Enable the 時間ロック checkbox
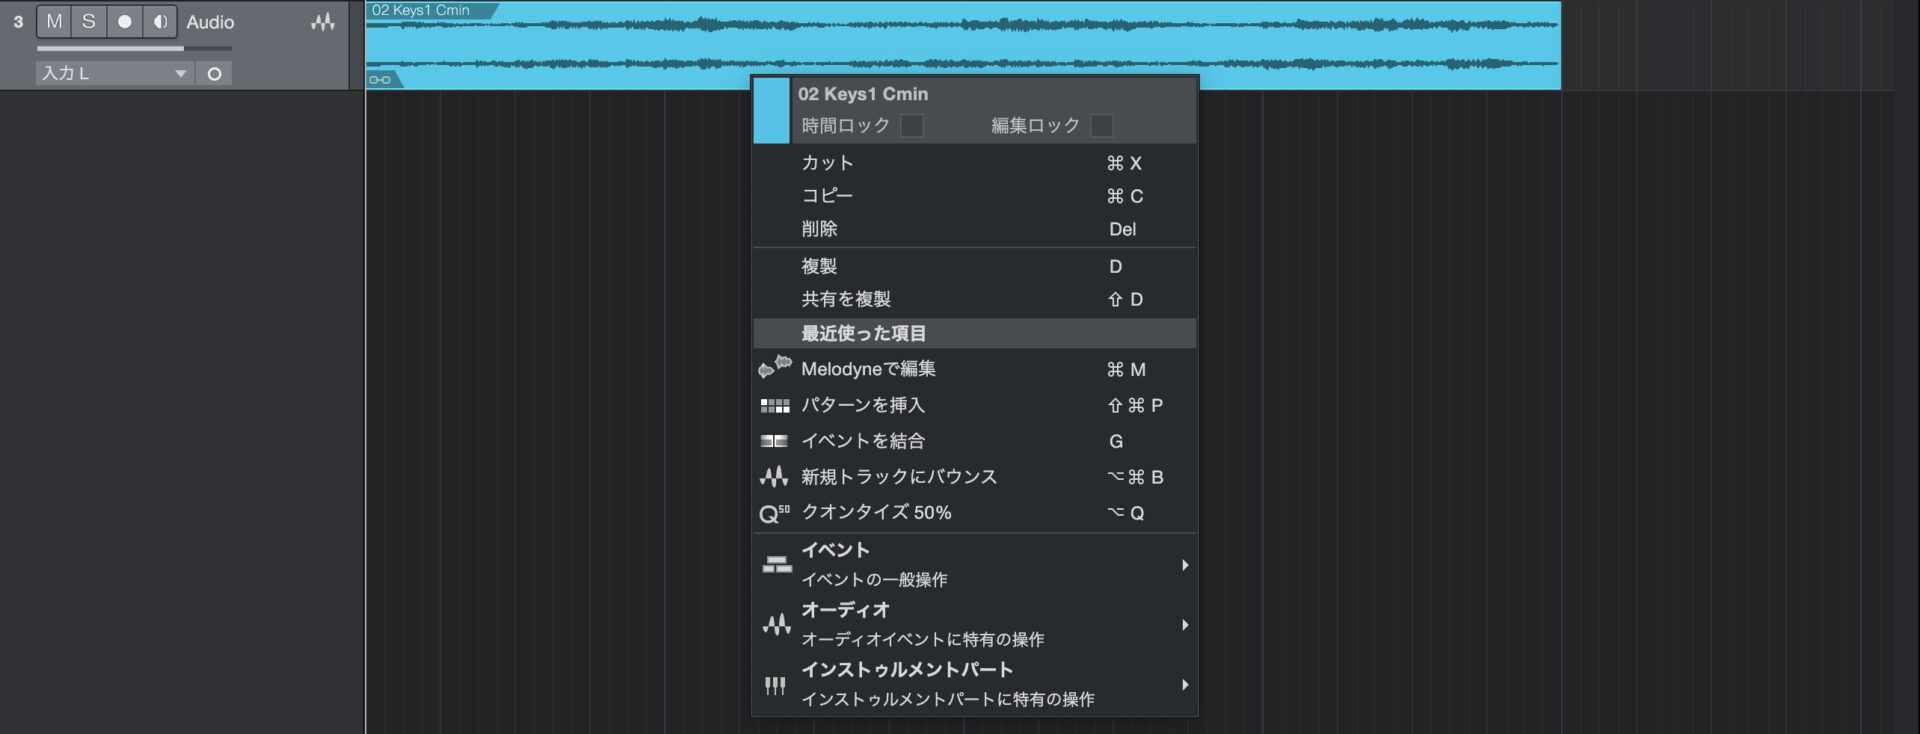This screenshot has height=734, width=1920. pyautogui.click(x=911, y=125)
